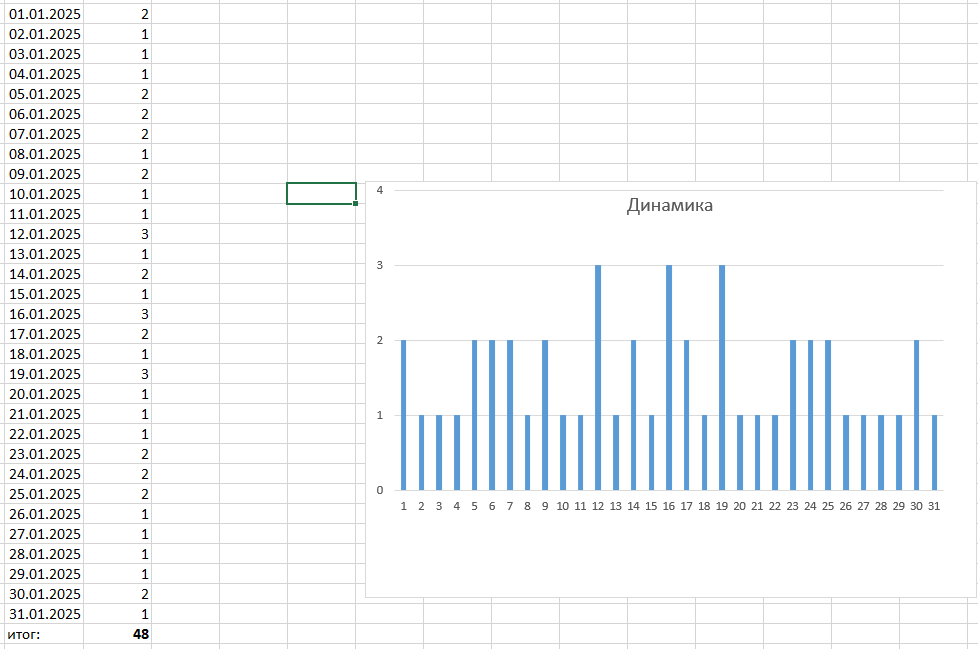978x649 pixels.
Task: Select value 3 next to 12.01.2025
Action: point(118,234)
